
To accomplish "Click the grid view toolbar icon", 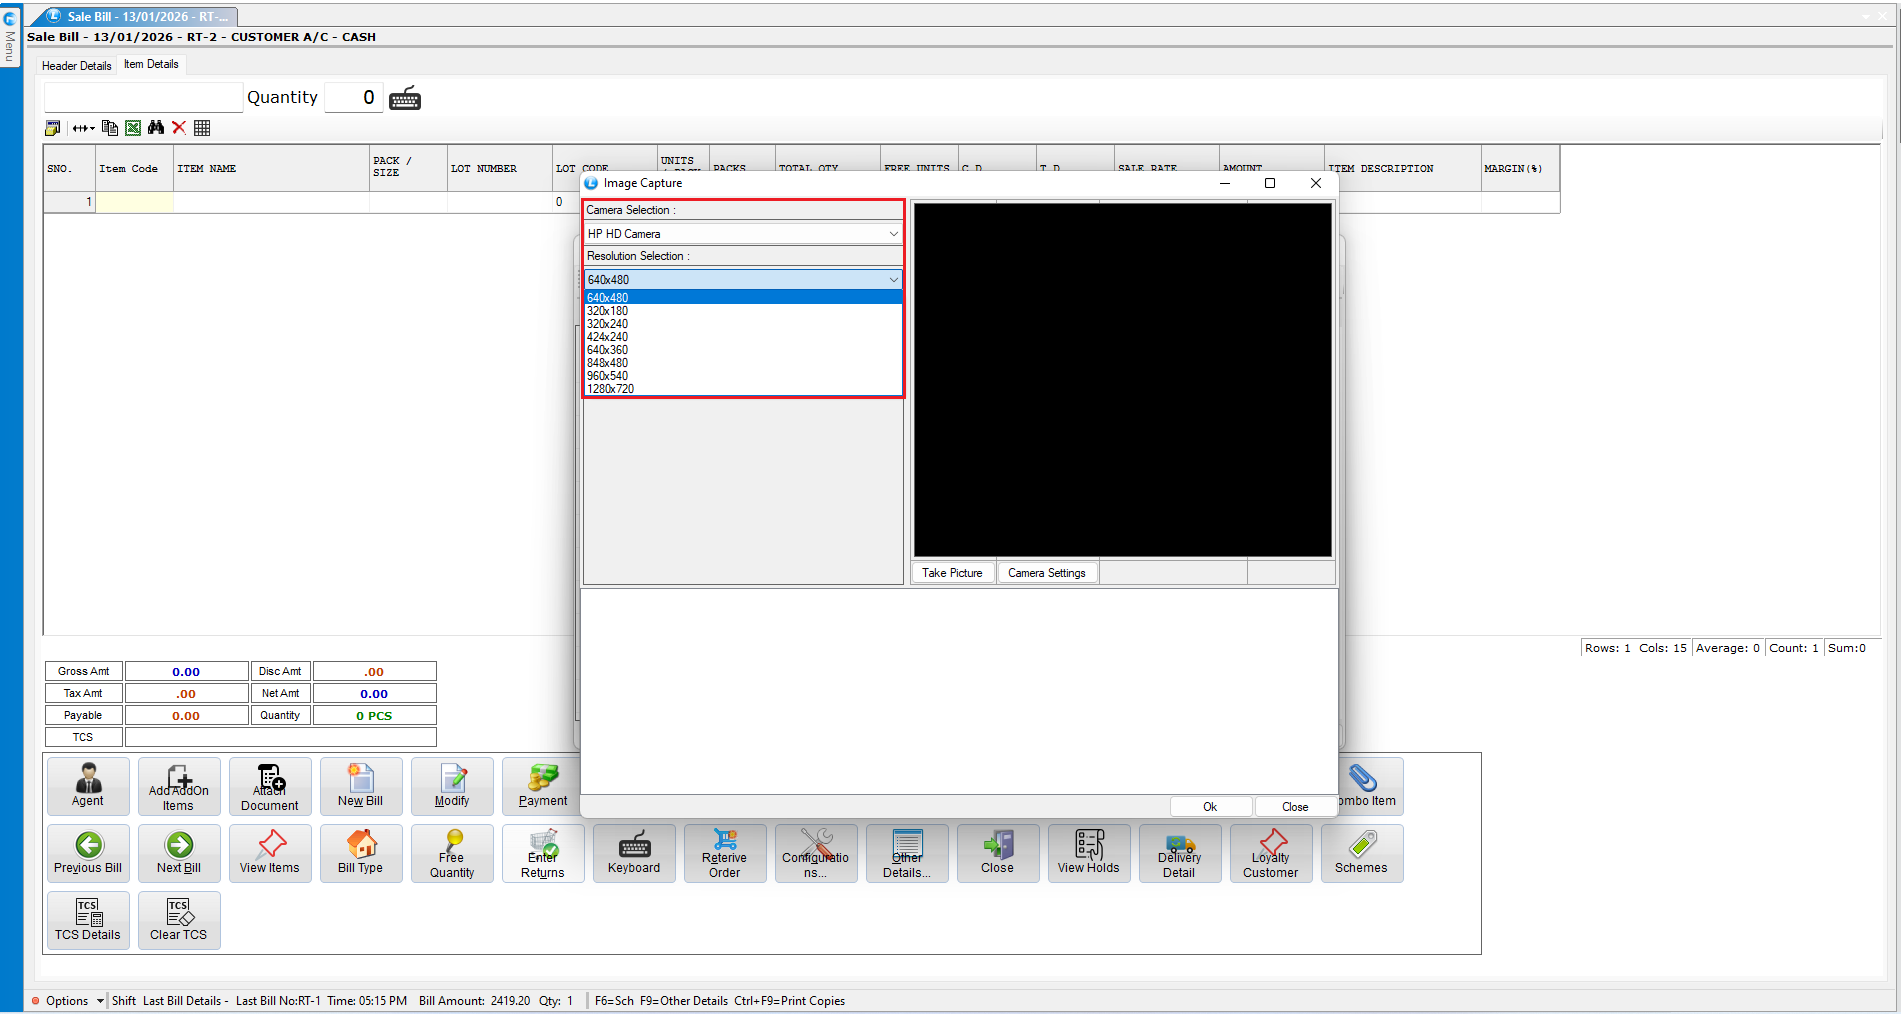I will point(202,128).
